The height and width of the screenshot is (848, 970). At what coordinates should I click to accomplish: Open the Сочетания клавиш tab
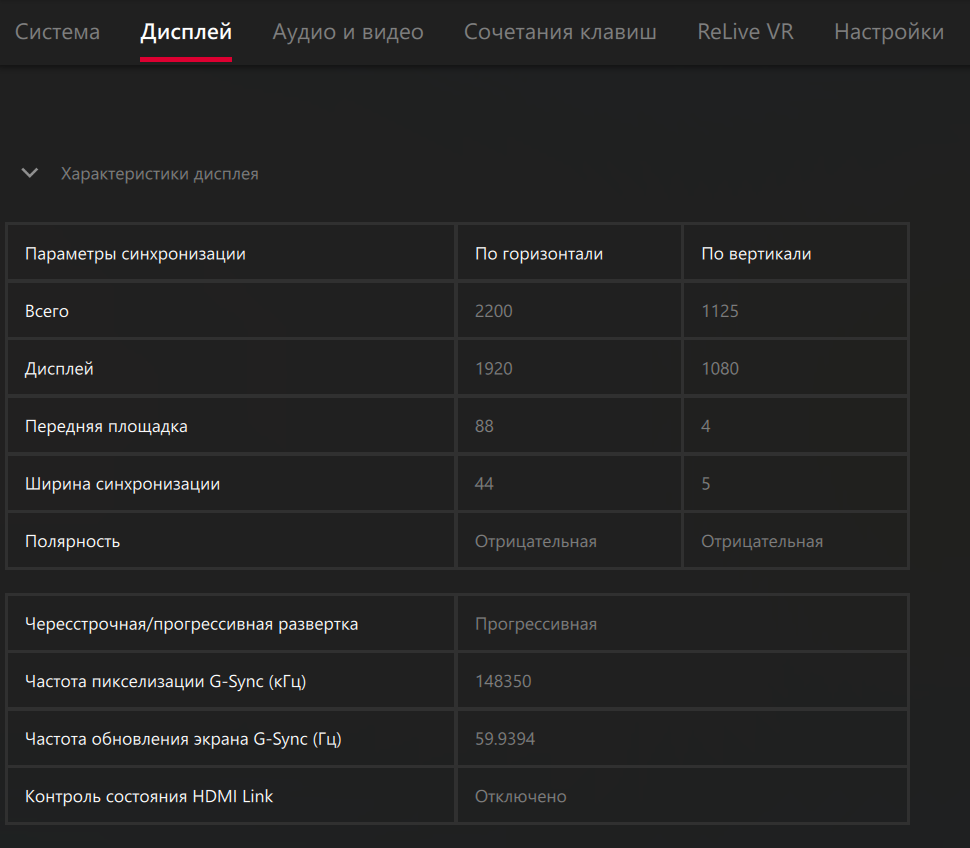(560, 32)
